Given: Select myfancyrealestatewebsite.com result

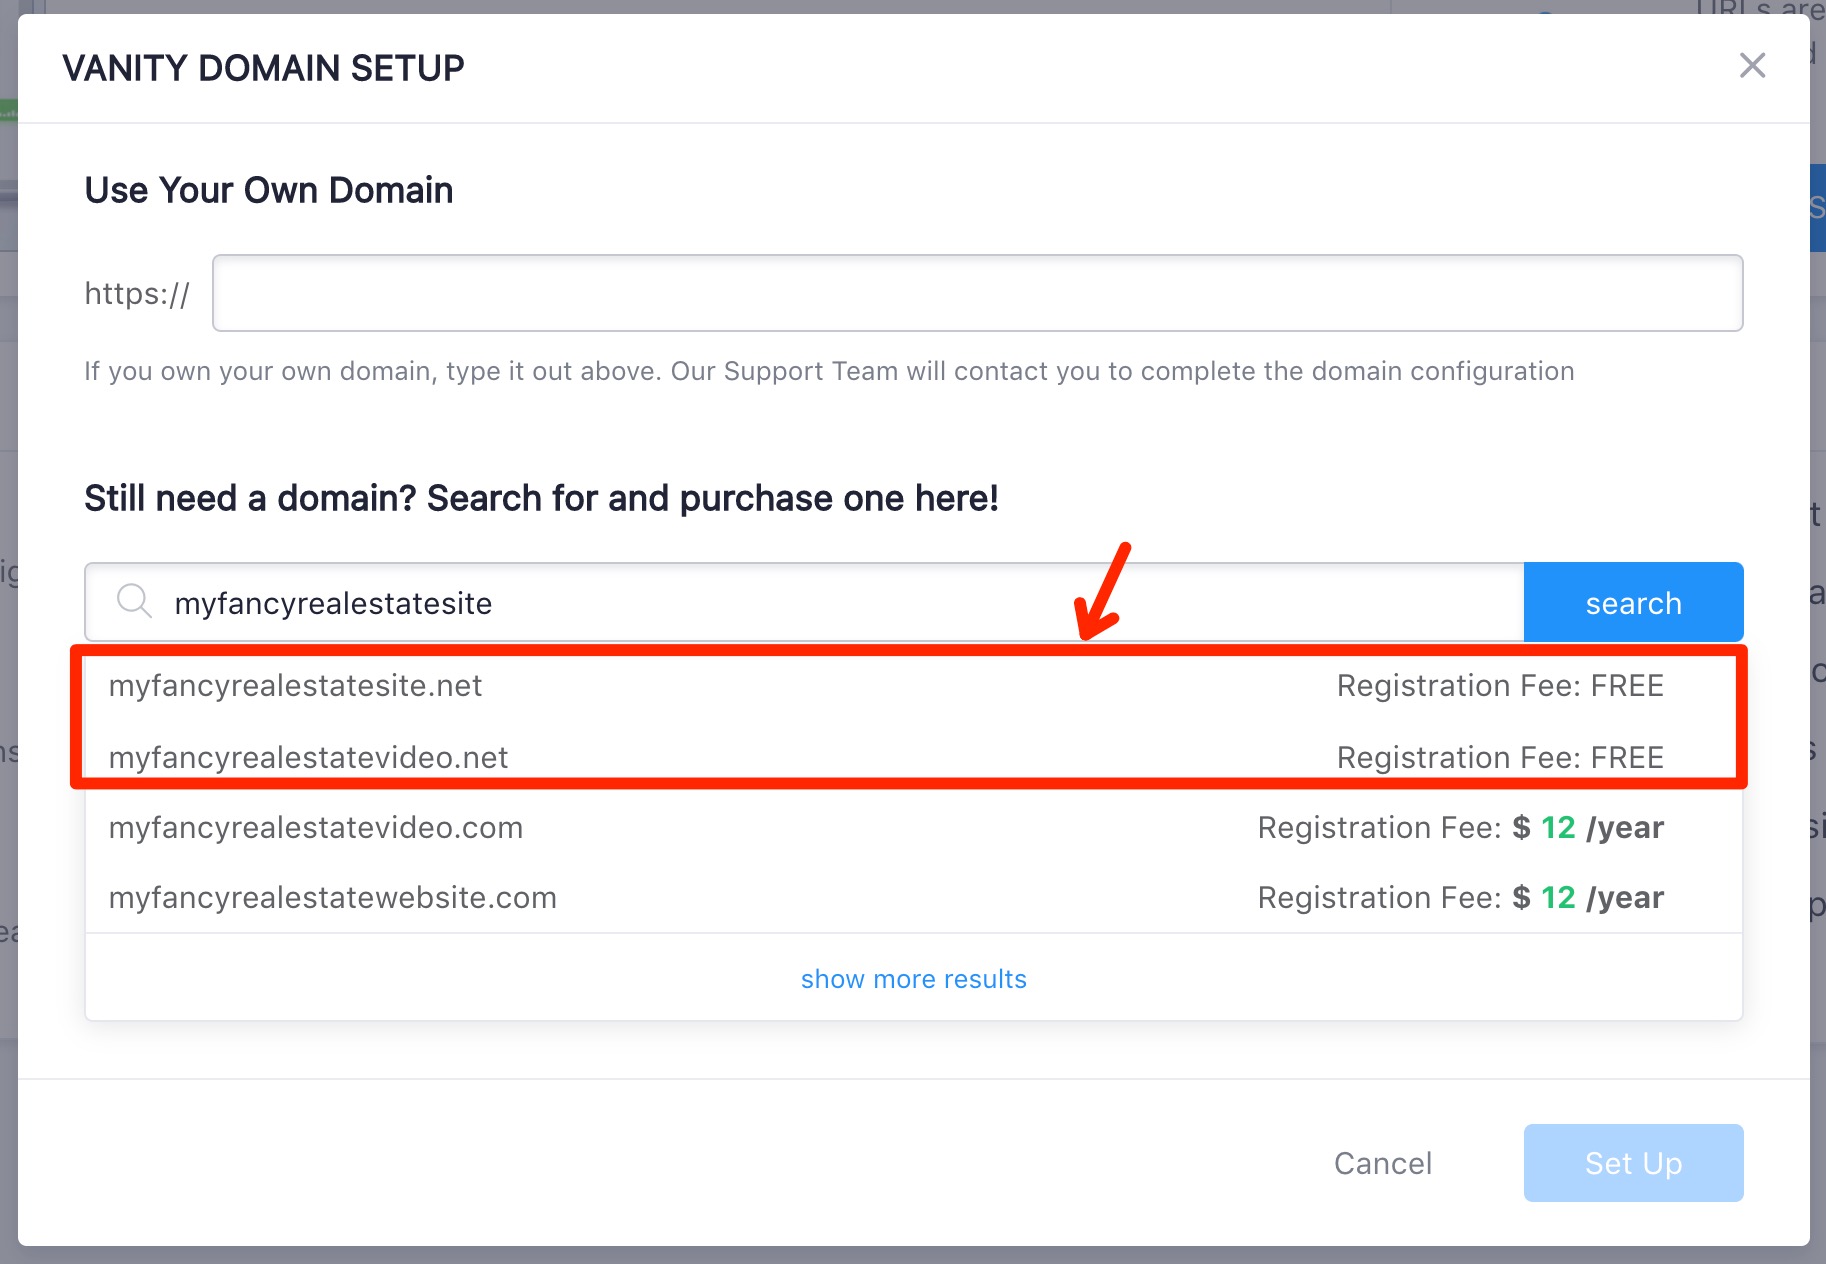Looking at the screenshot, I should 913,898.
